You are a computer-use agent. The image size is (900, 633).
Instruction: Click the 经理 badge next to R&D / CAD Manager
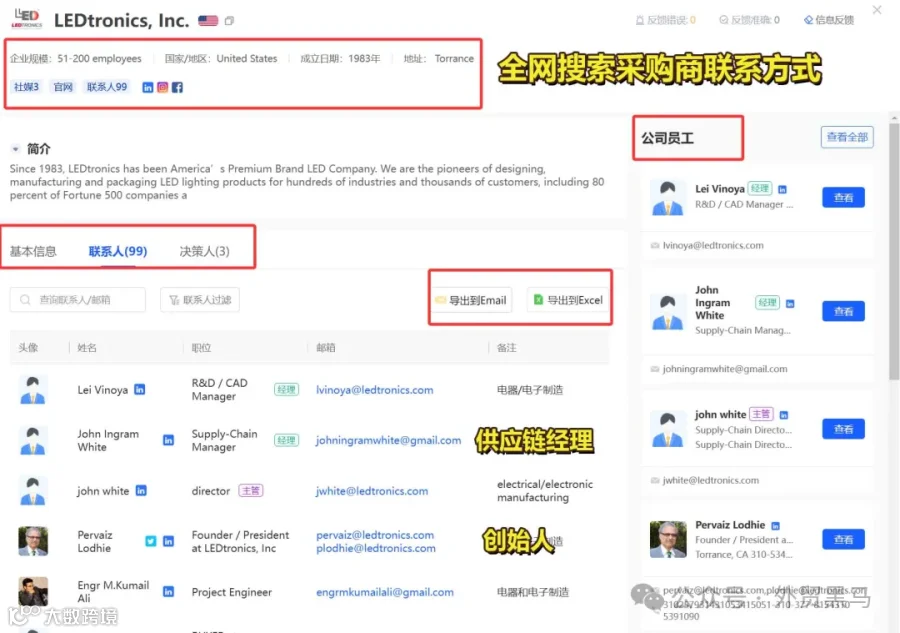tap(286, 390)
